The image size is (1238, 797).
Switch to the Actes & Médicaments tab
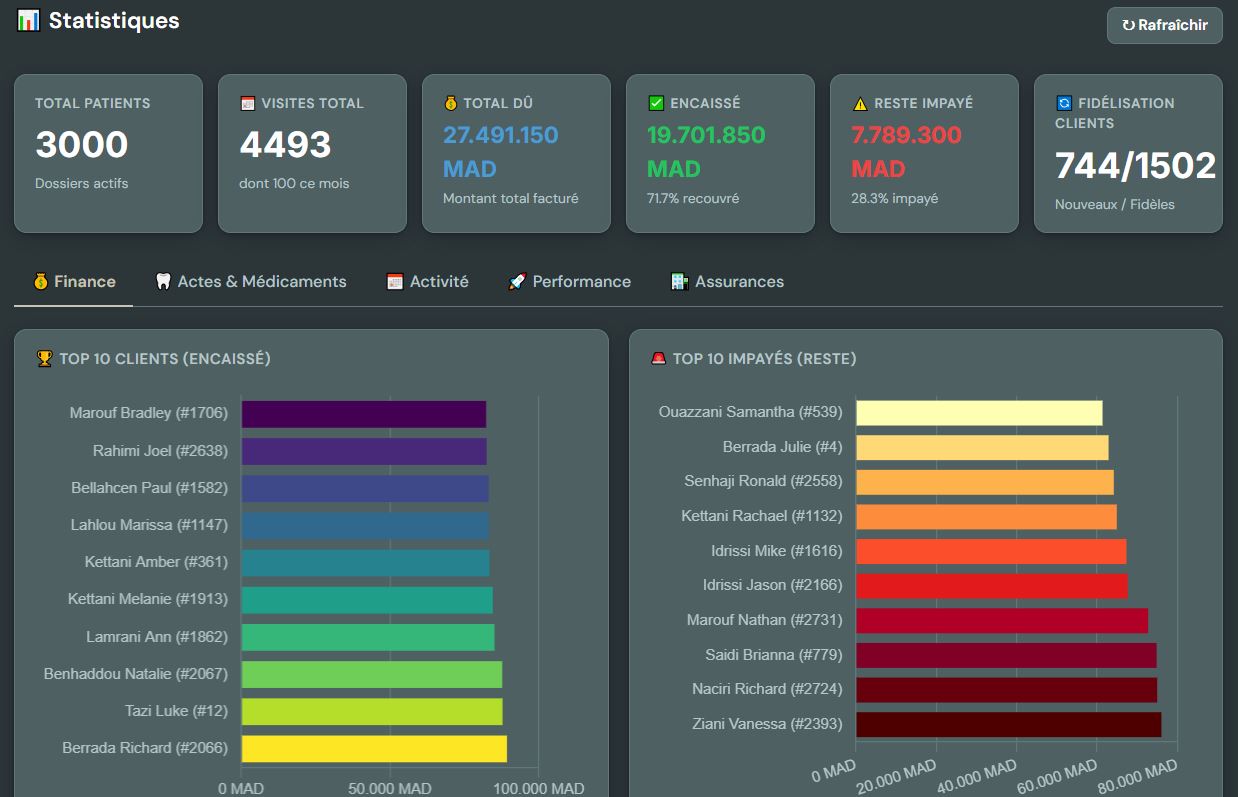click(x=251, y=282)
